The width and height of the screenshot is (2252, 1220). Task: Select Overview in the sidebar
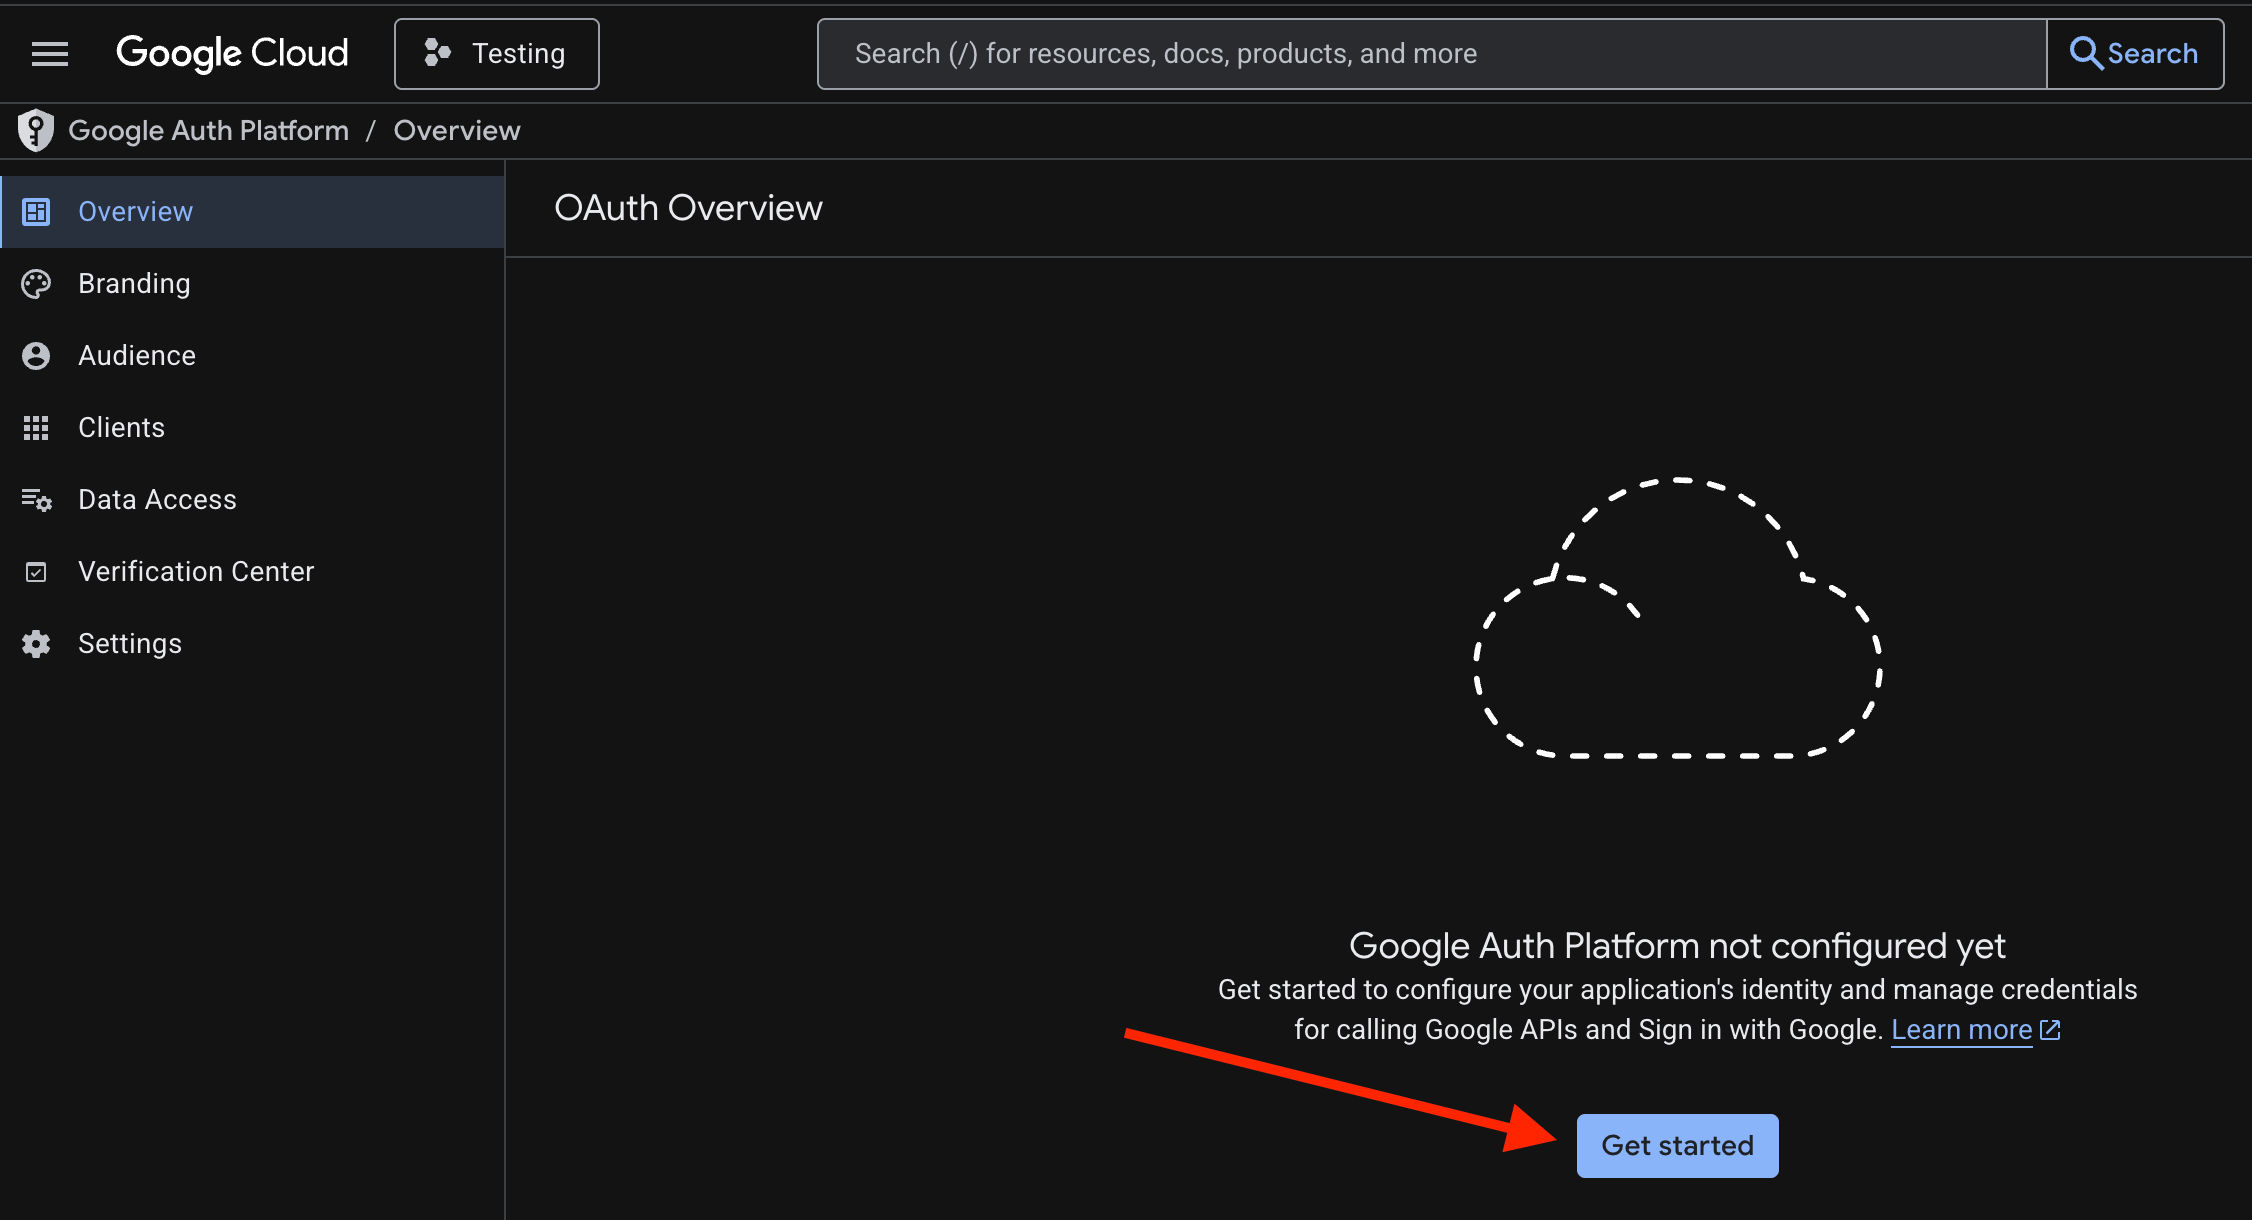pyautogui.click(x=252, y=212)
